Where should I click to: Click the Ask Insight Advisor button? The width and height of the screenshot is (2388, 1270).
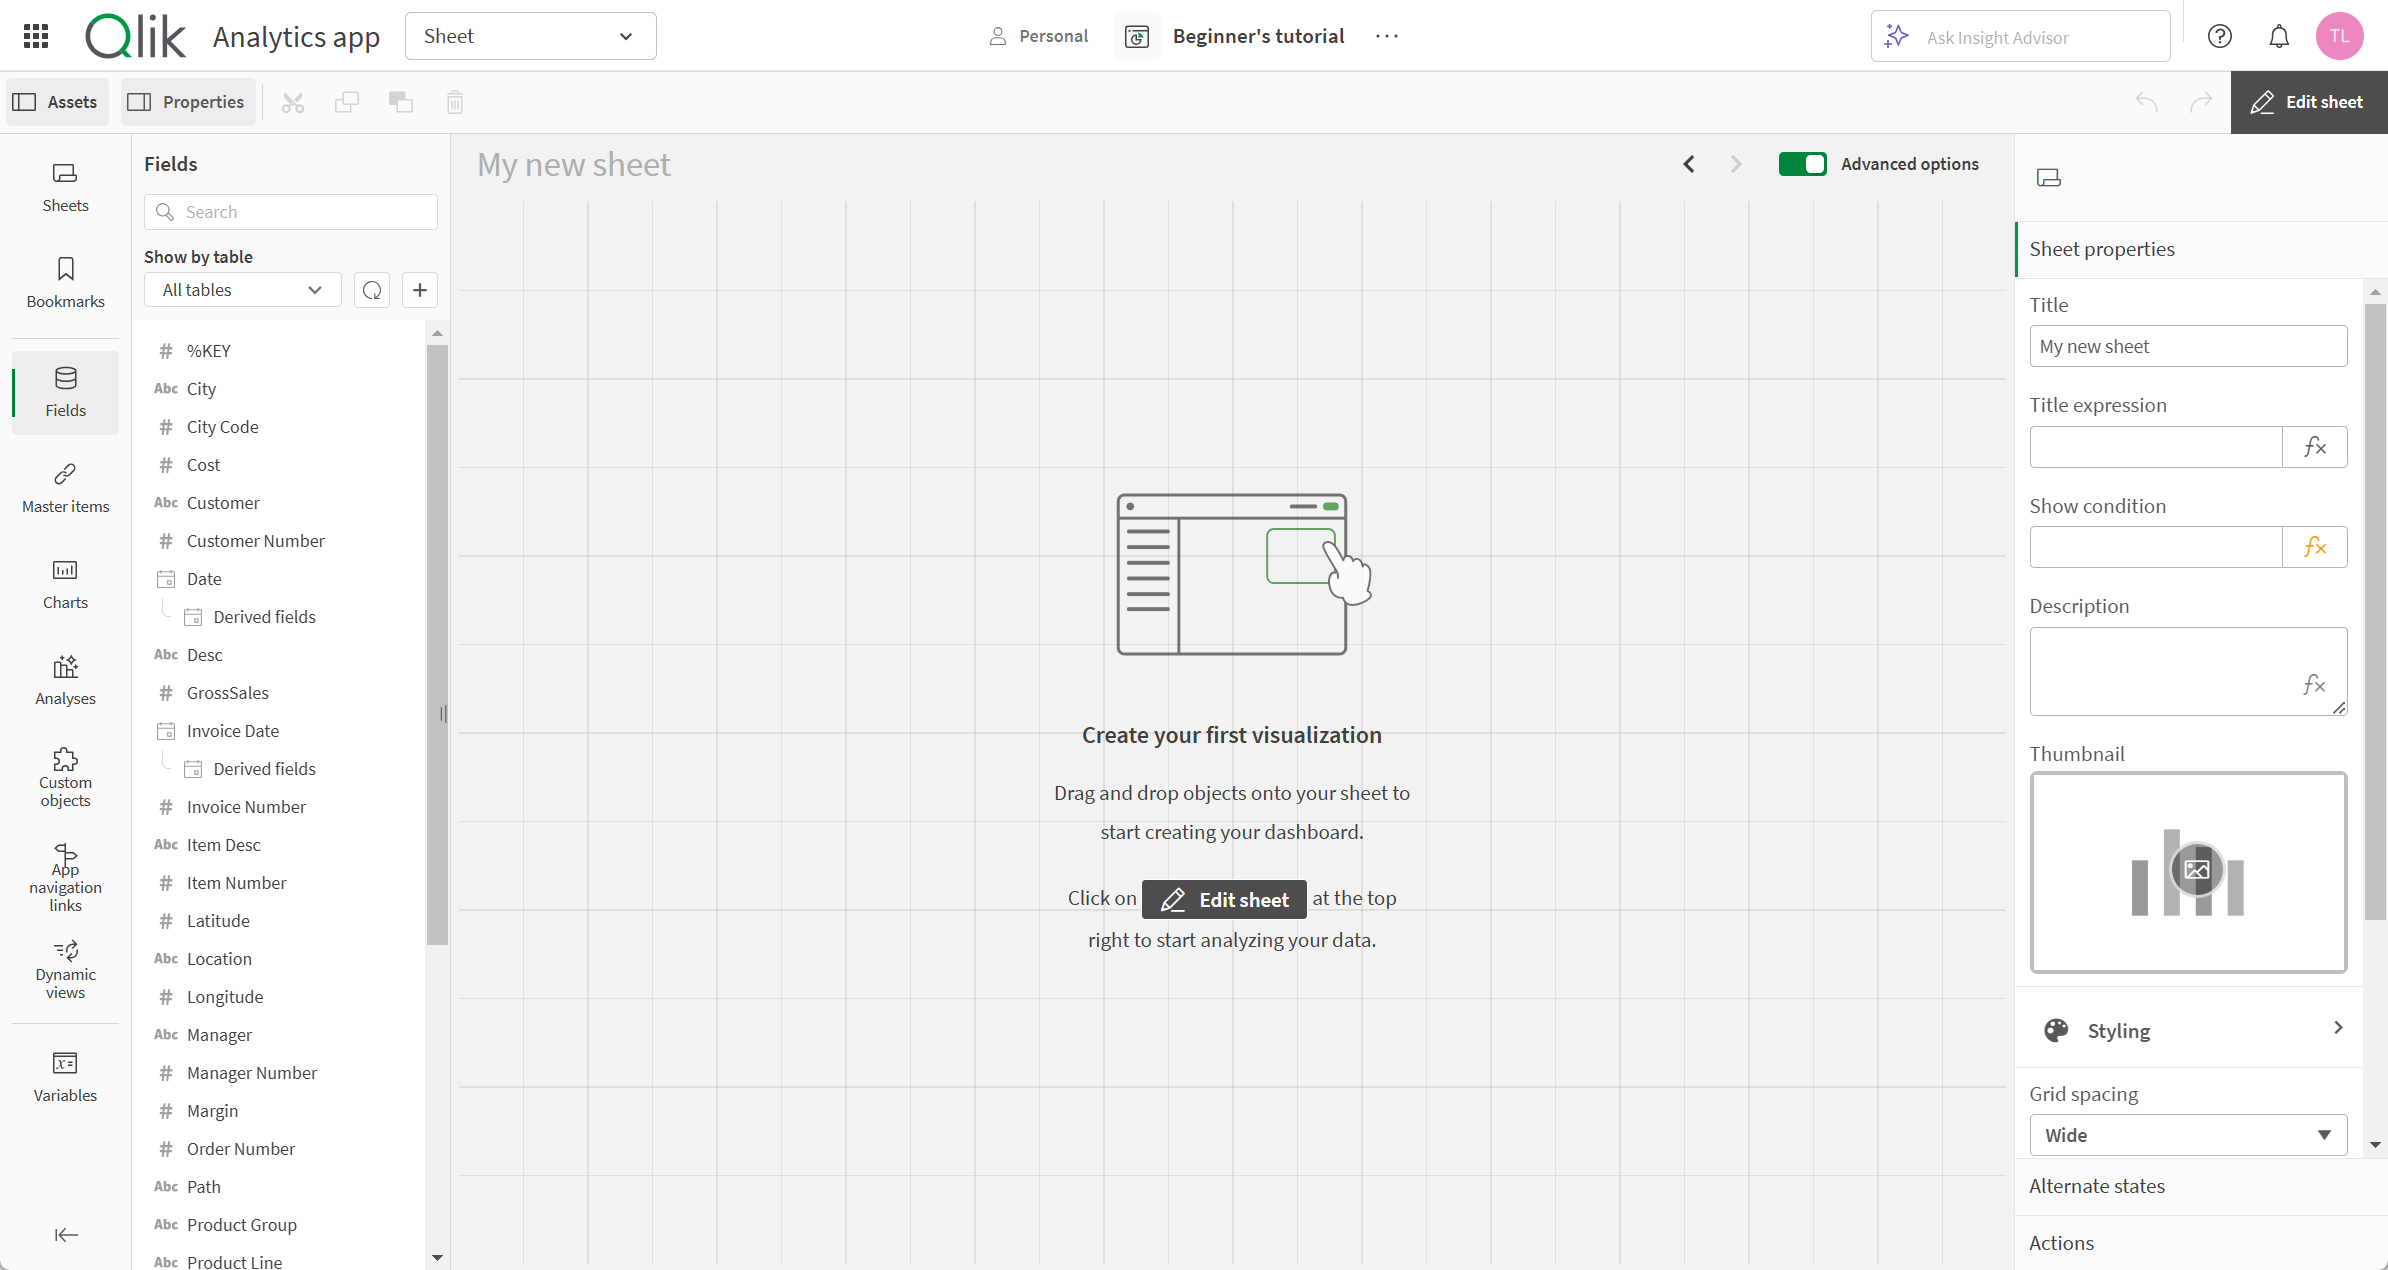(2022, 35)
